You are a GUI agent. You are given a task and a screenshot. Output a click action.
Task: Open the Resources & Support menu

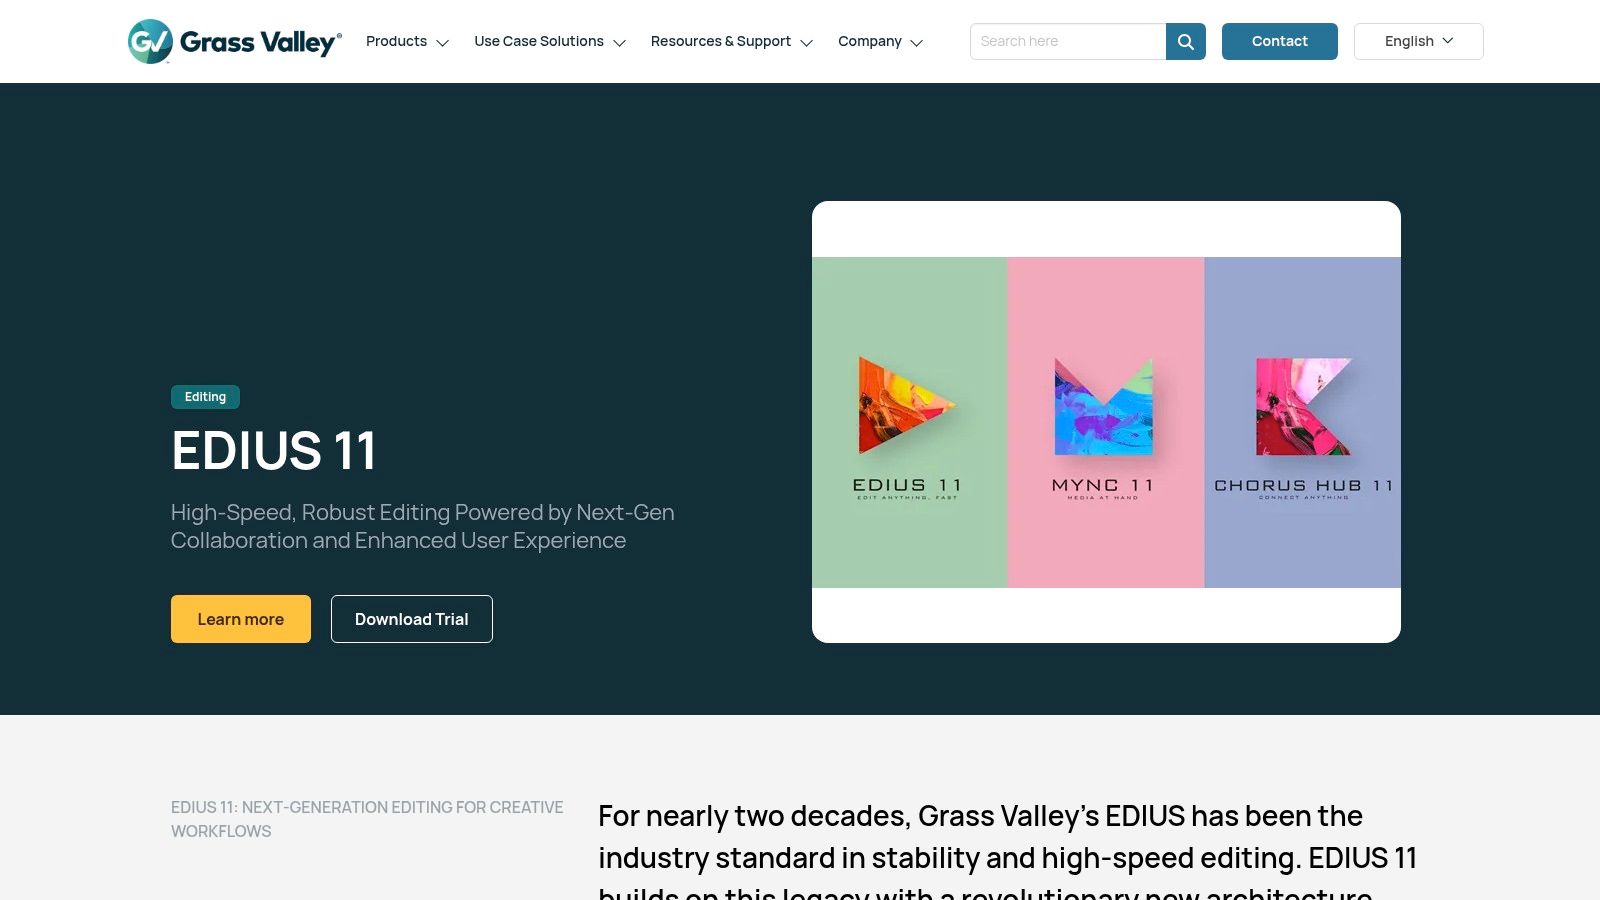720,41
